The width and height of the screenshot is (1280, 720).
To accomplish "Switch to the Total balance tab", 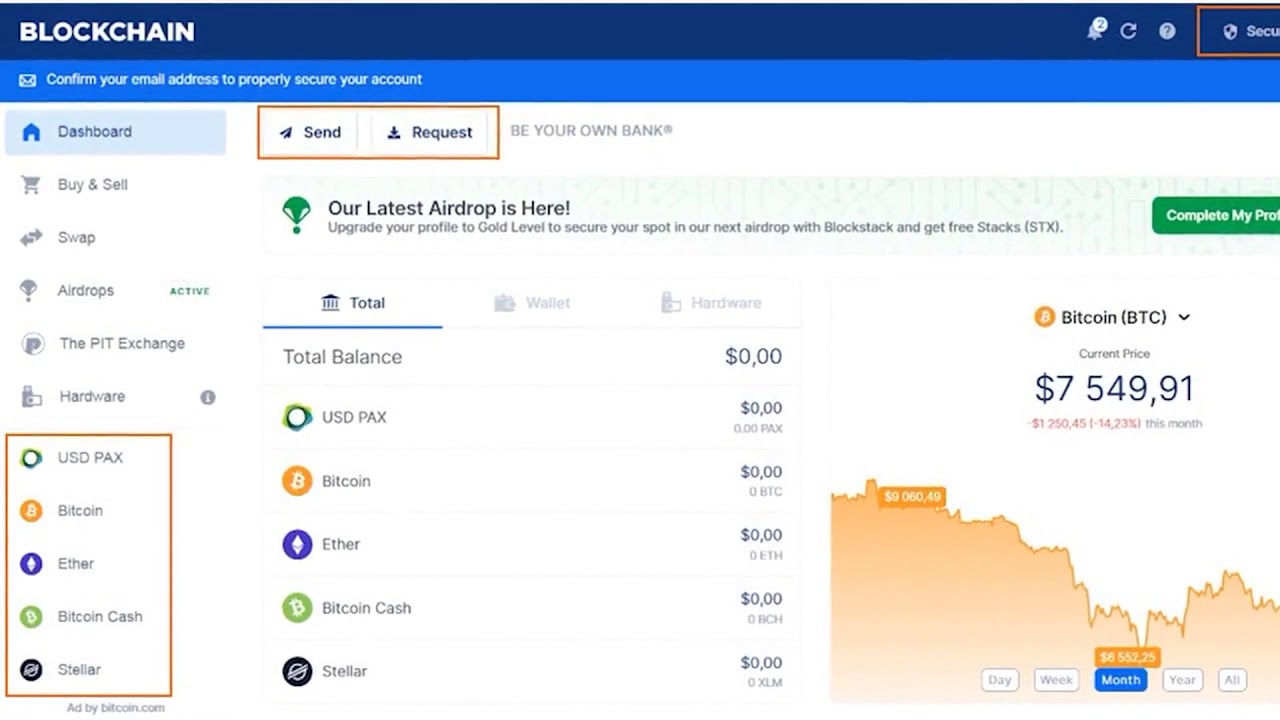I will click(352, 303).
